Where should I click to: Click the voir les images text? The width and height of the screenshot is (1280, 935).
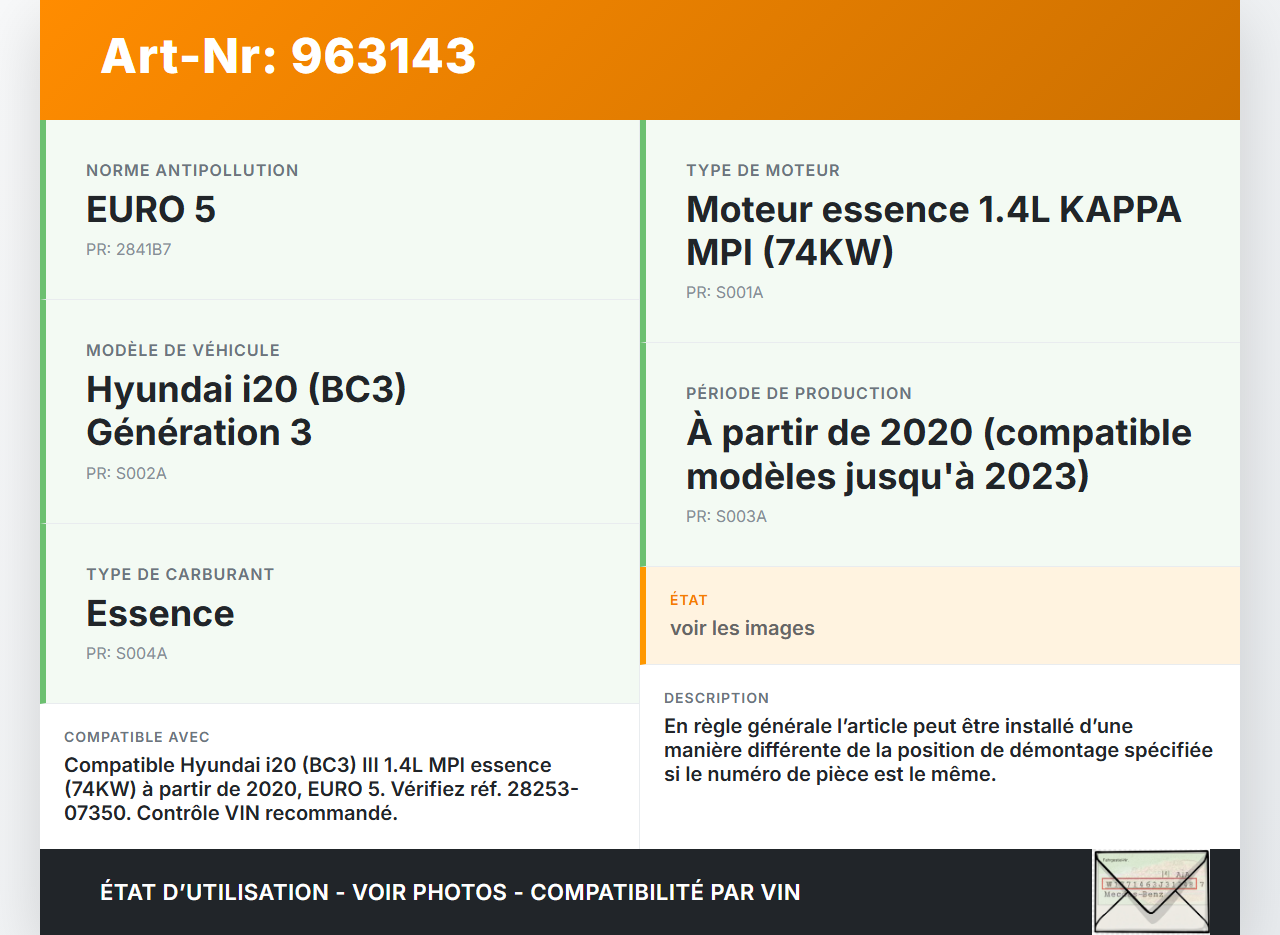click(x=742, y=628)
